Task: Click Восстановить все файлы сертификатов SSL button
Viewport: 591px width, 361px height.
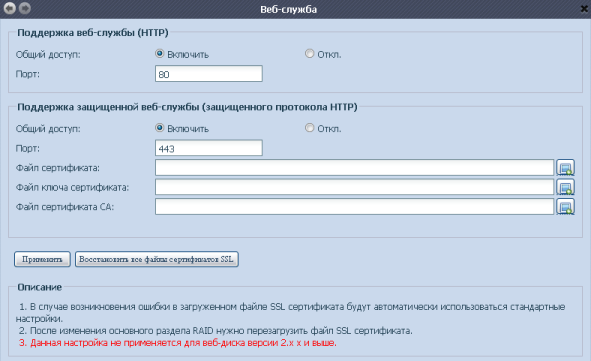Action: coord(156,259)
